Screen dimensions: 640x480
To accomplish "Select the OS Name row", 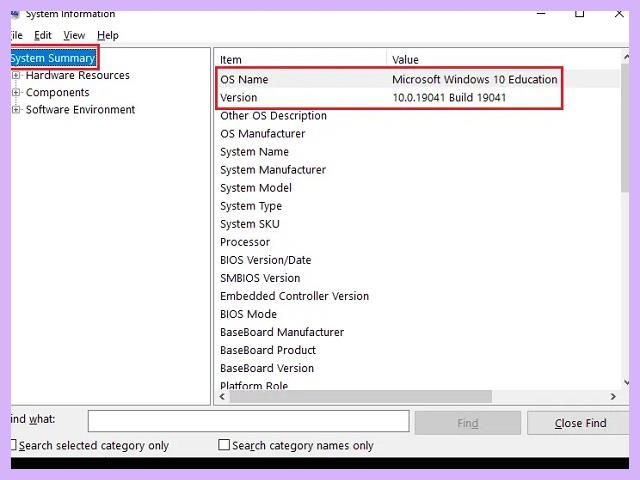I will (418, 79).
